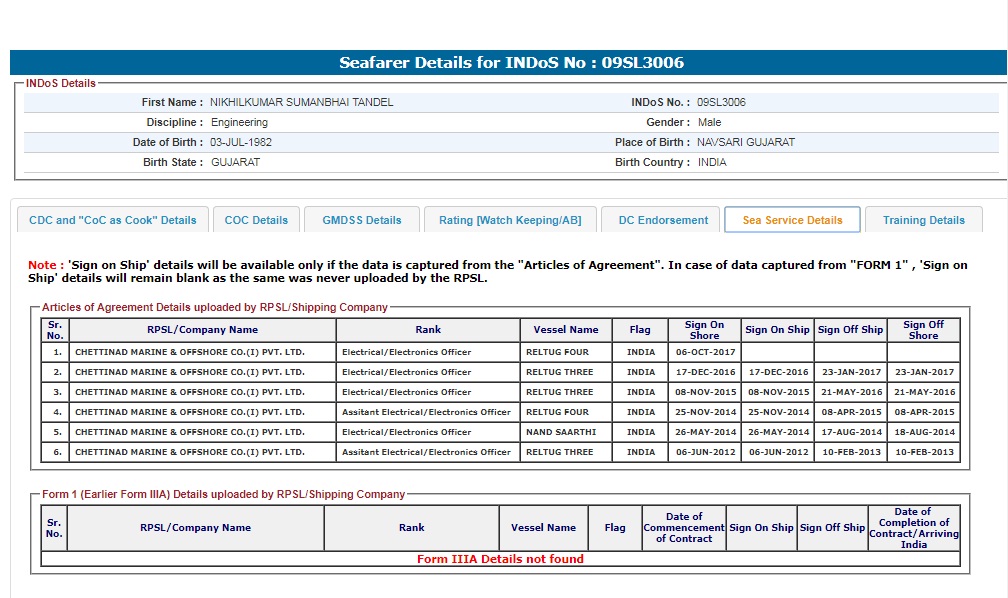Viewport: 1008px width, 598px height.
Task: Select the Rating [Watch Keeping/AB] tab
Action: [510, 220]
